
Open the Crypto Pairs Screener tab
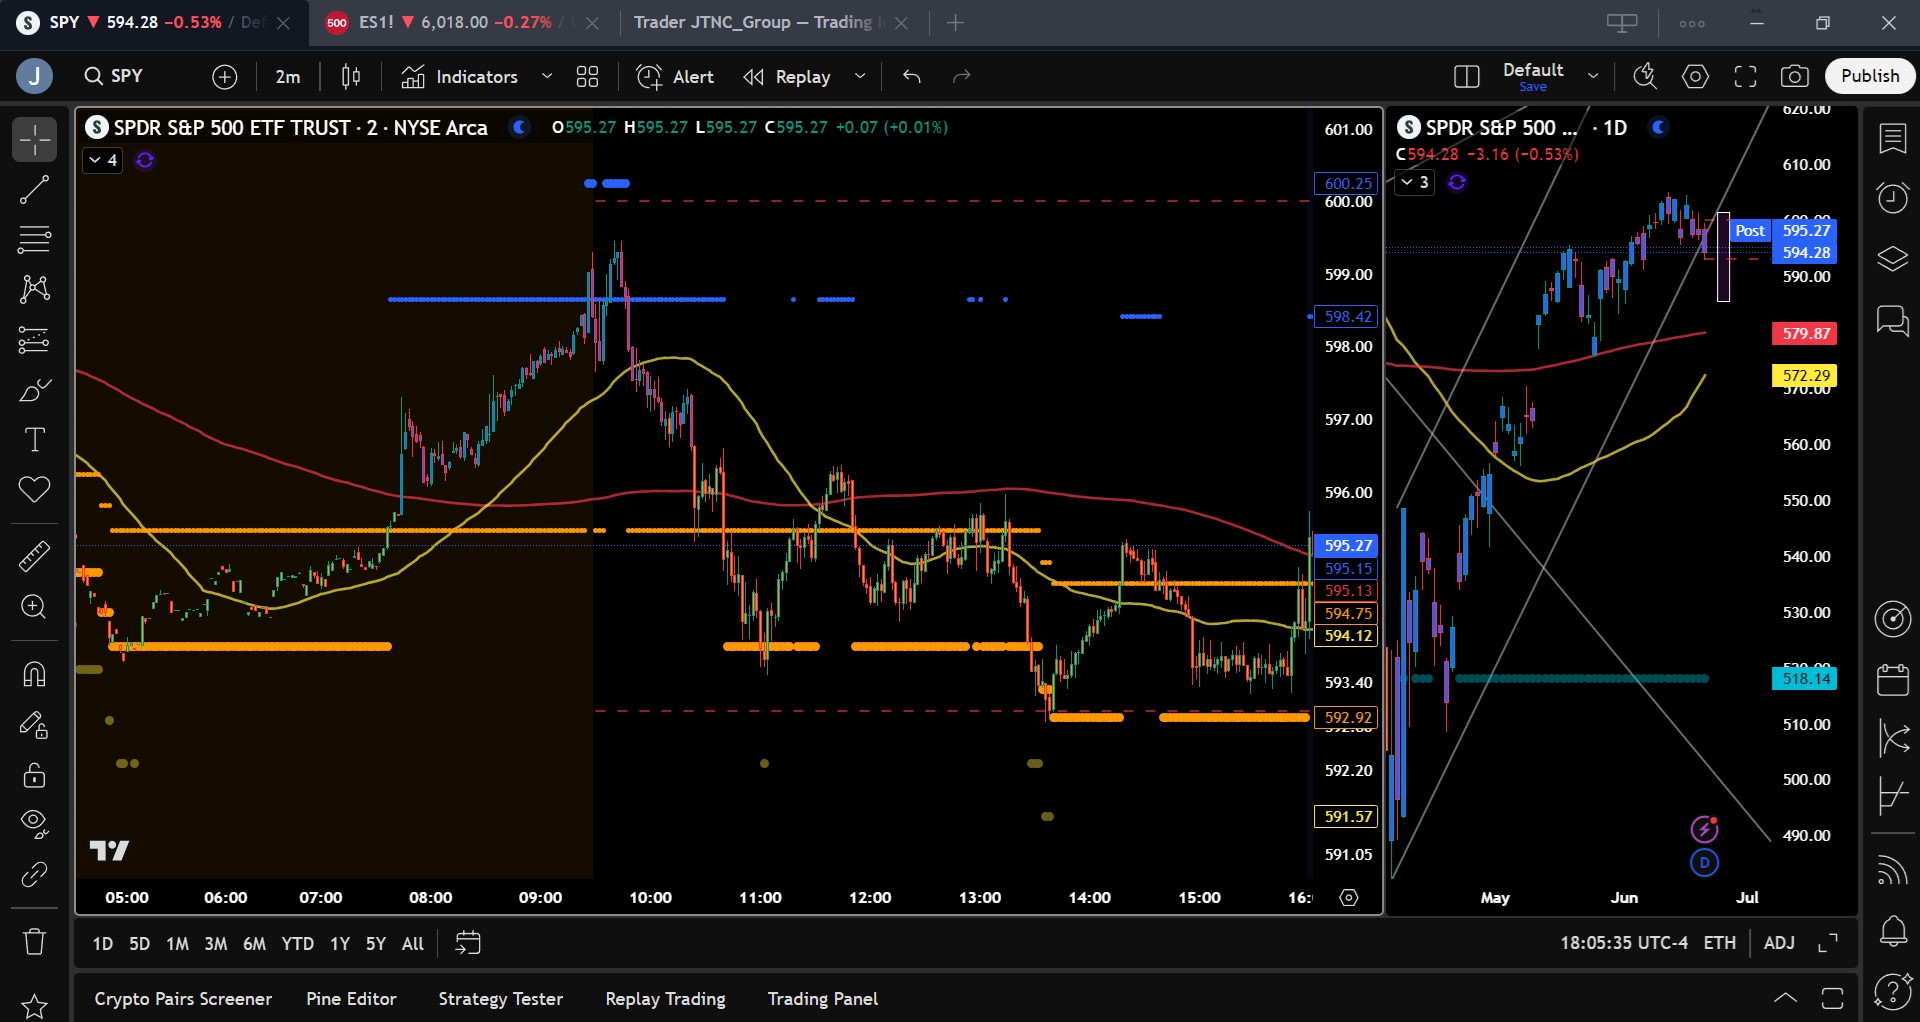tap(183, 999)
